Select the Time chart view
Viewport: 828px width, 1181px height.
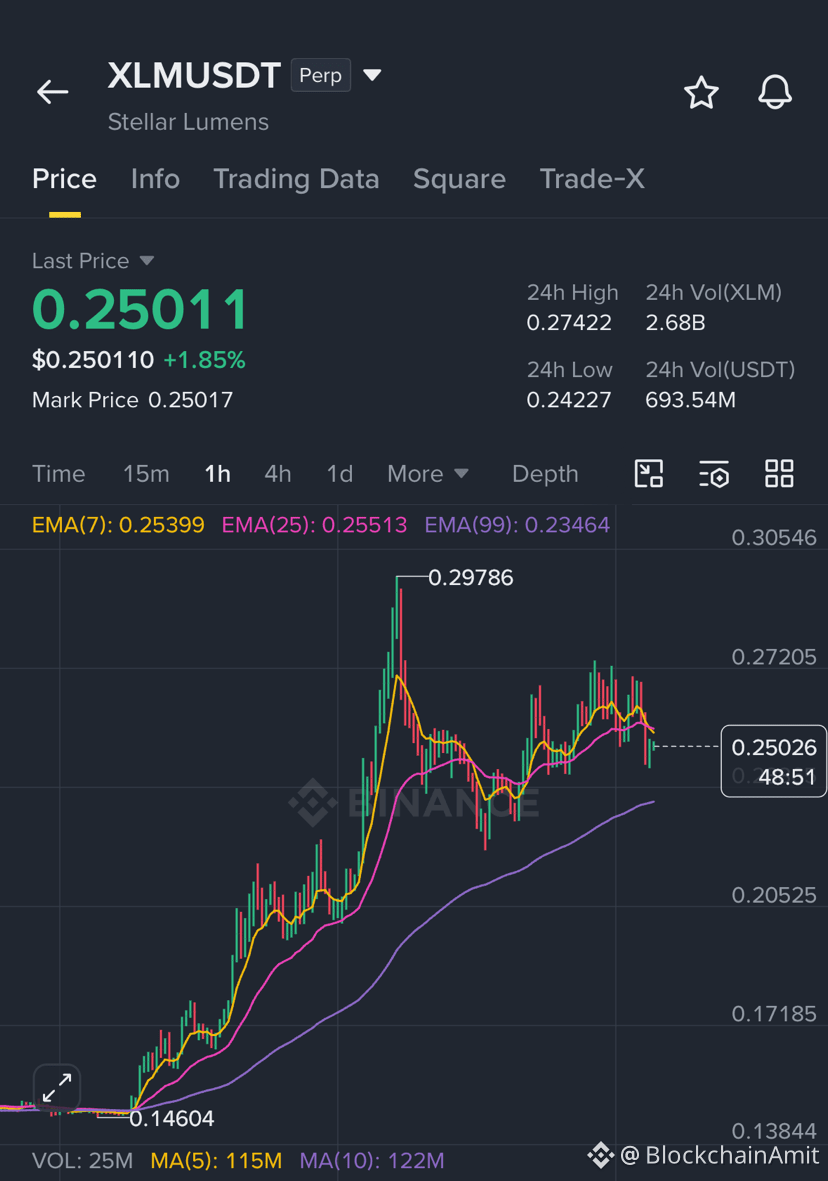click(59, 474)
